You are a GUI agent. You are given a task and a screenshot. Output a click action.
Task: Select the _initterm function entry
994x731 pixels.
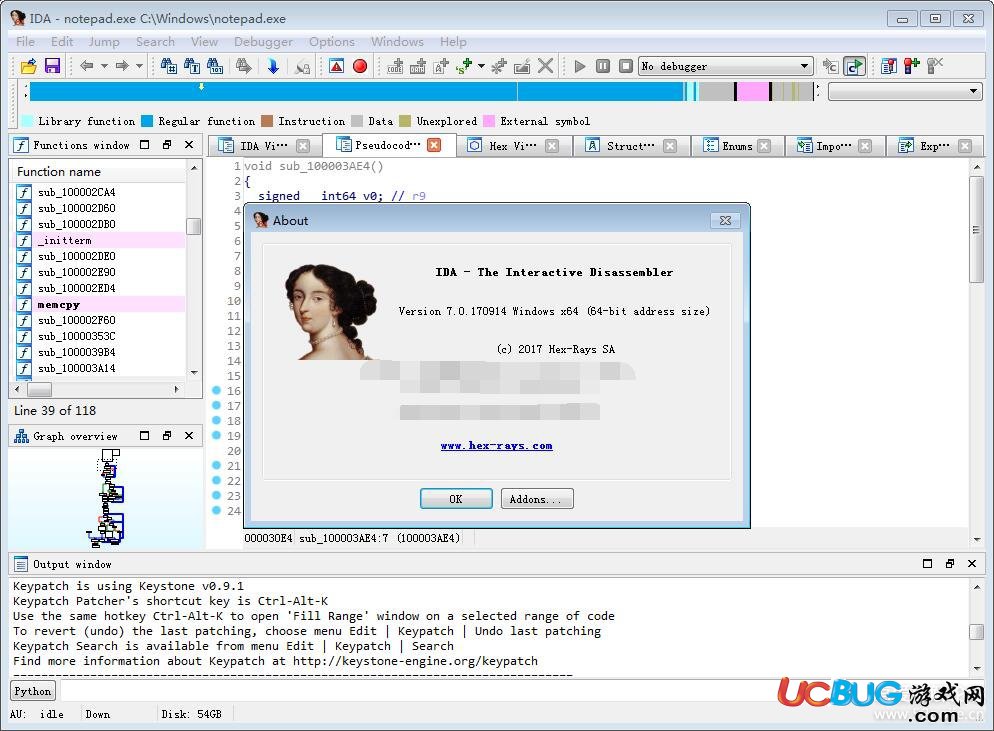pyautogui.click(x=100, y=240)
